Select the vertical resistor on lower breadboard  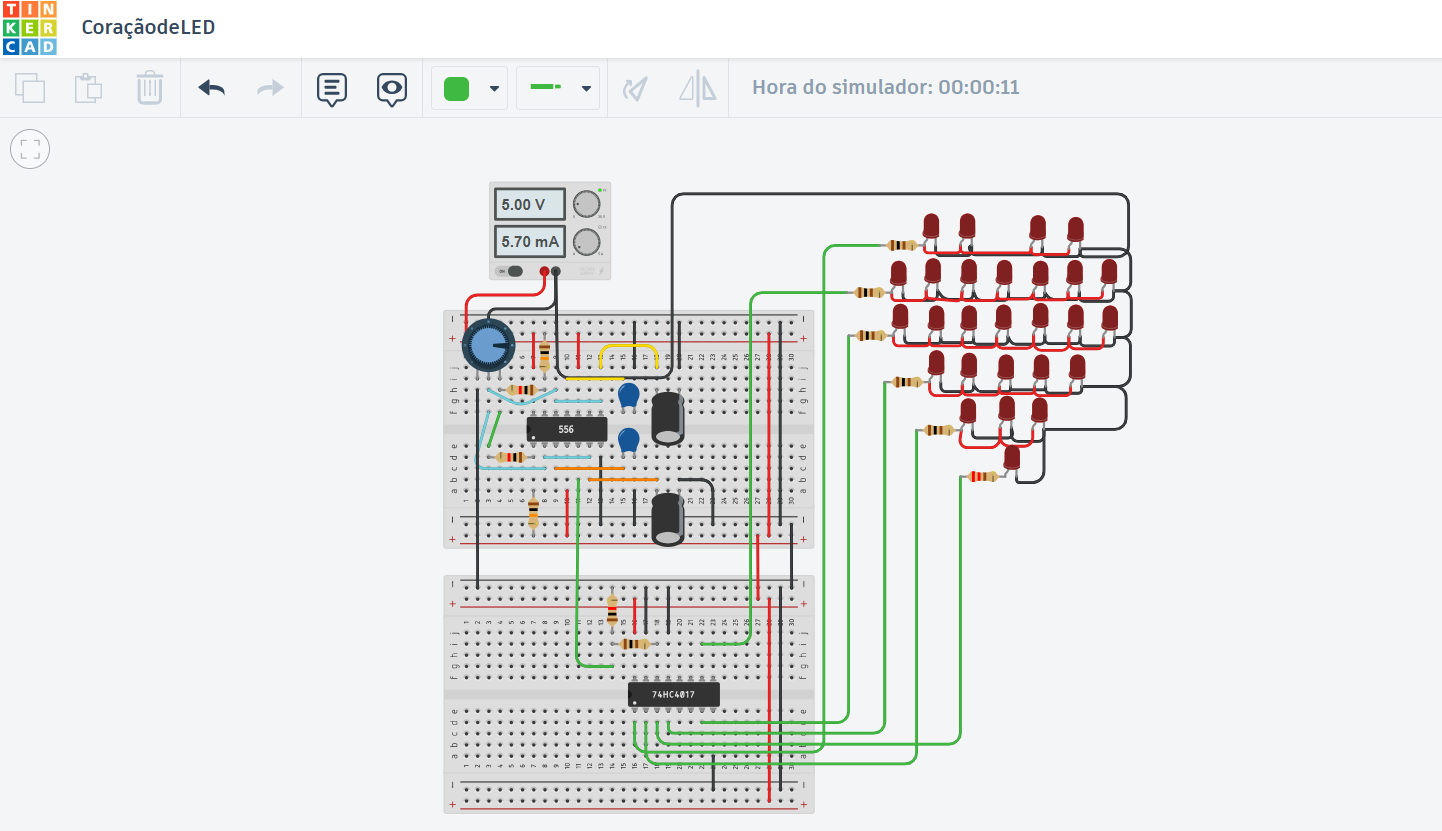(x=612, y=610)
